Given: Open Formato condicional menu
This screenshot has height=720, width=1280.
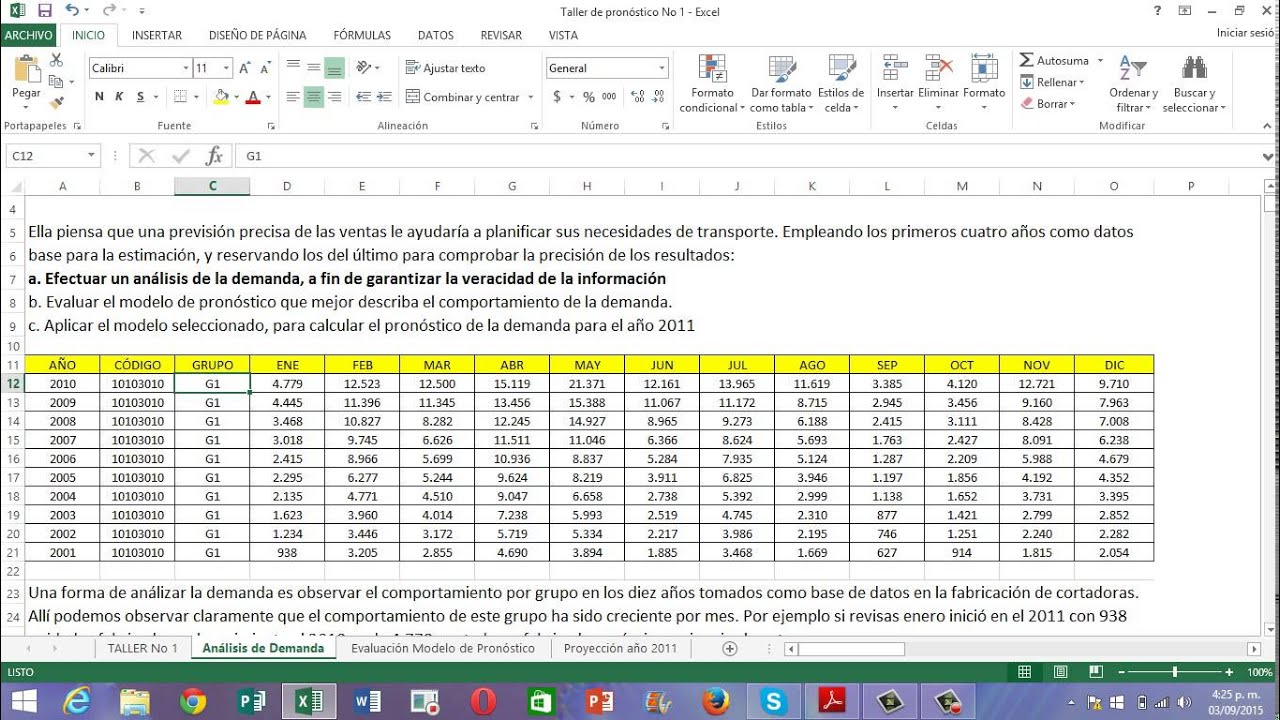Looking at the screenshot, I should point(713,85).
